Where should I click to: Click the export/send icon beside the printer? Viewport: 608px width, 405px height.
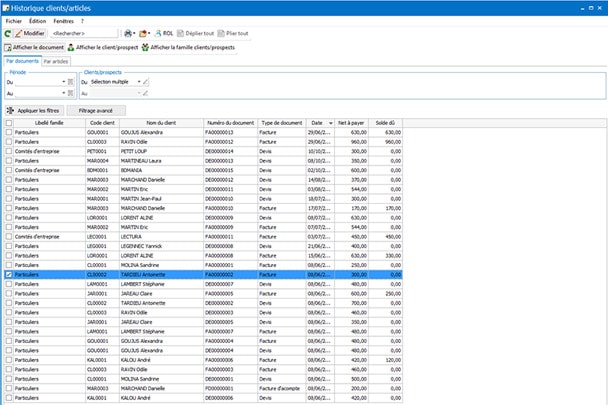tap(143, 33)
